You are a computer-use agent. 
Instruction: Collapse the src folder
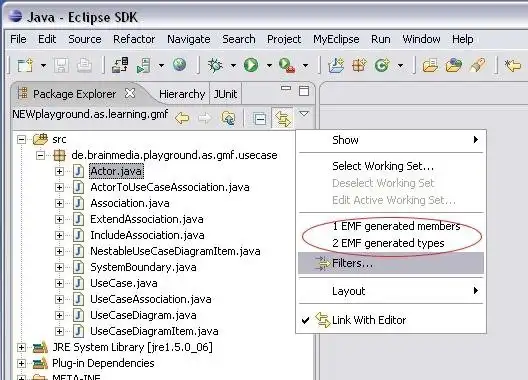(x=21, y=139)
